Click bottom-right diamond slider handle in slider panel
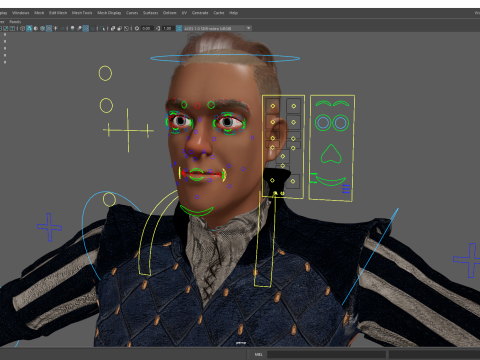 293,181
